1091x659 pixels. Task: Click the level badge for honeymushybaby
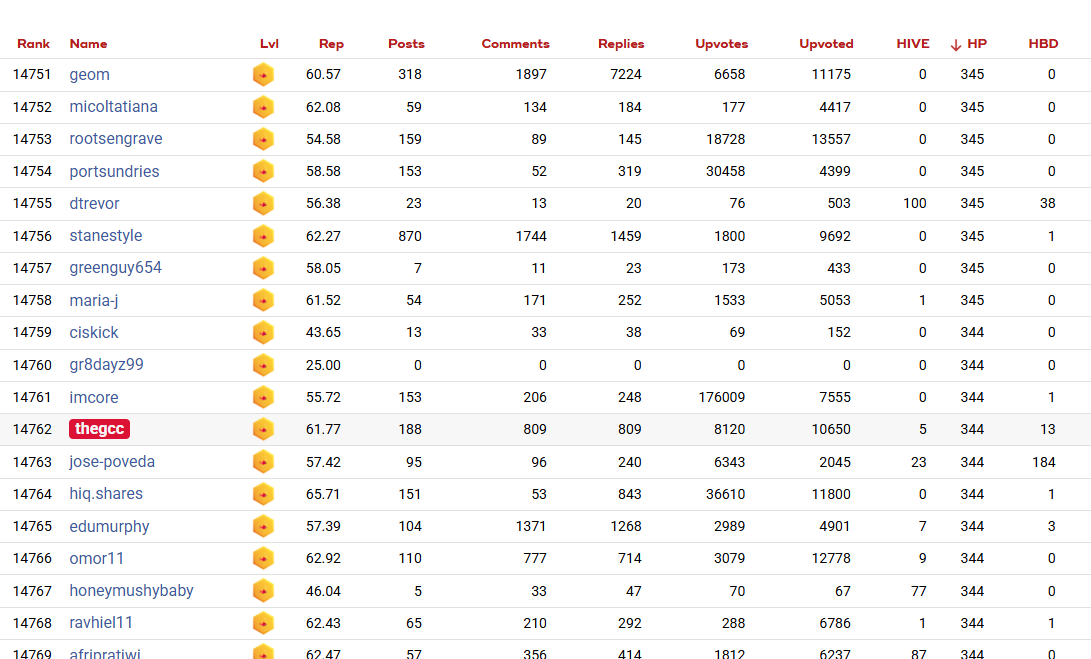(263, 591)
